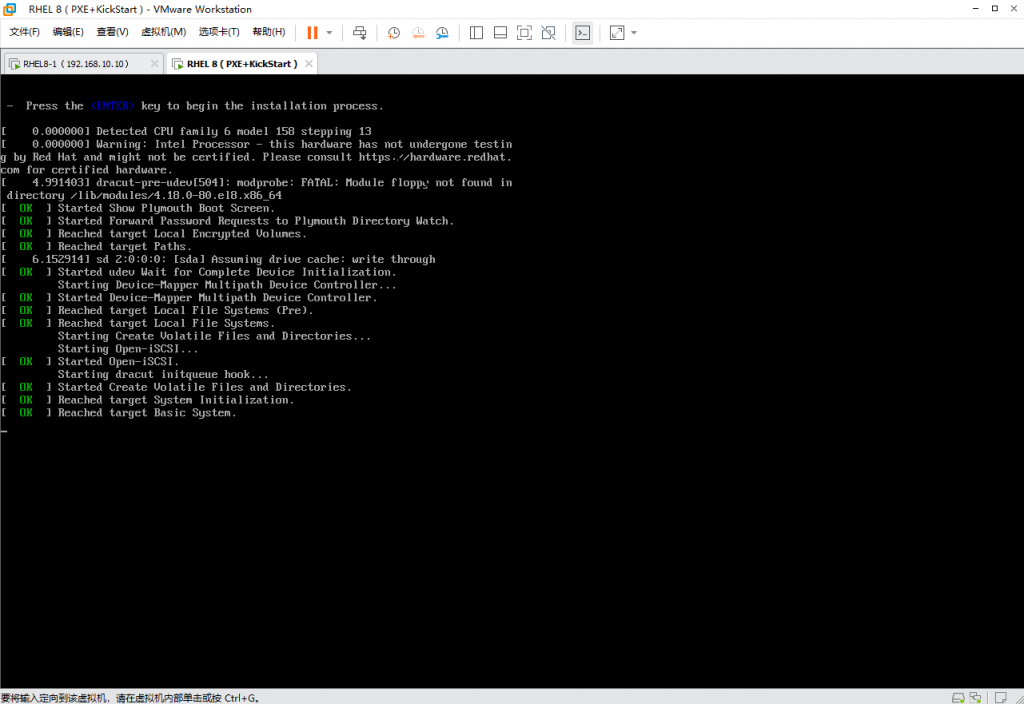Click 'Reached target System Initialization.' line
The image size is (1024, 704).
point(176,400)
